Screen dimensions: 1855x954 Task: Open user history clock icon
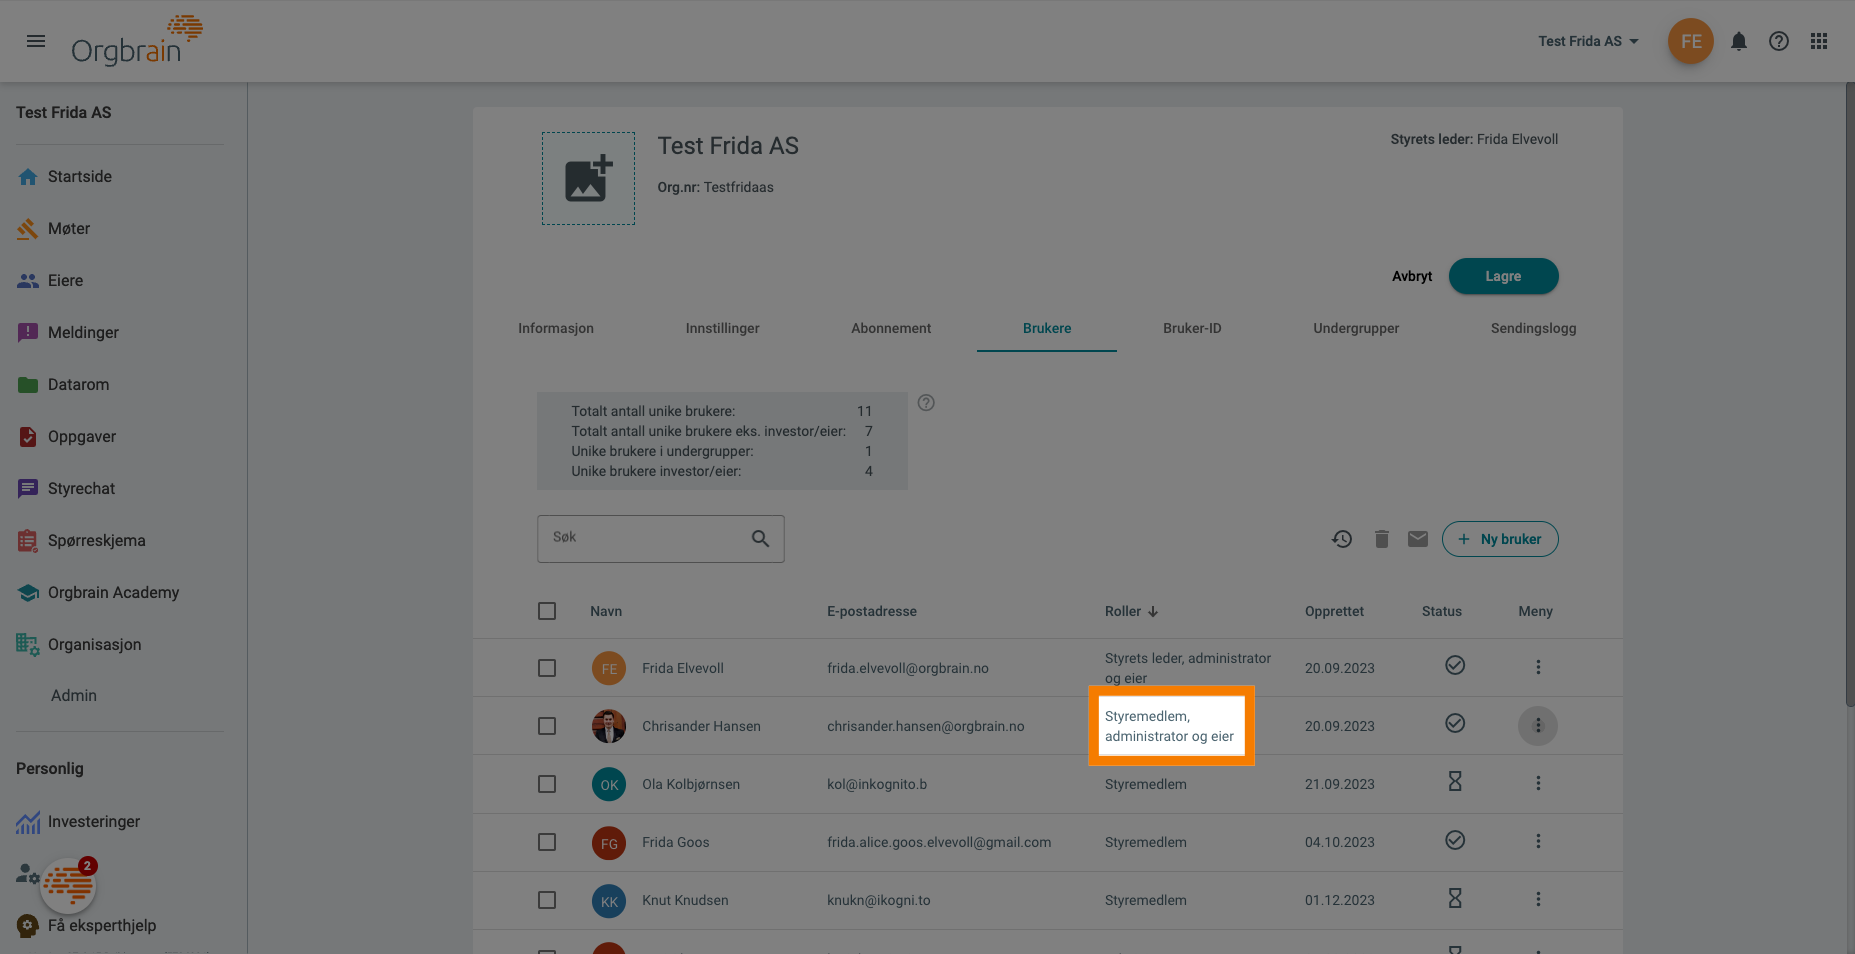click(1342, 539)
